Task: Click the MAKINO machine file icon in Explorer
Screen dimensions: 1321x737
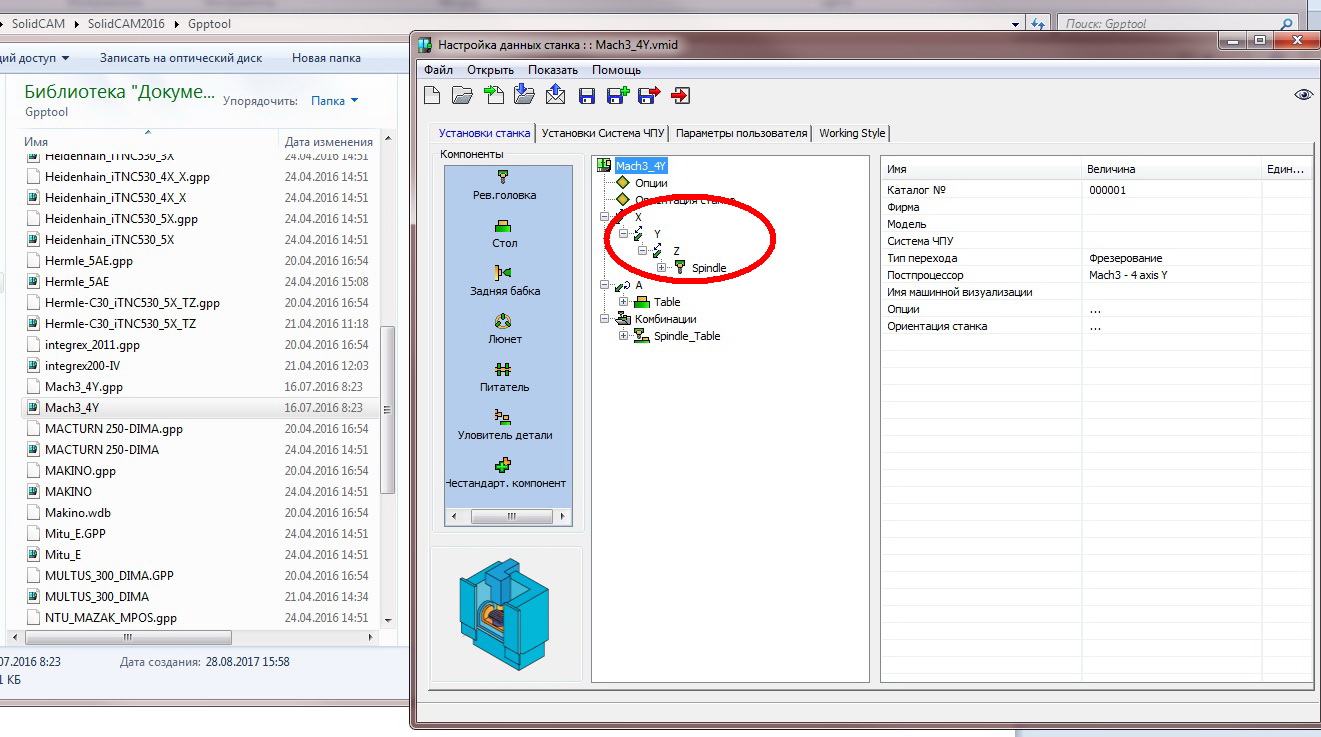Action: pos(33,492)
